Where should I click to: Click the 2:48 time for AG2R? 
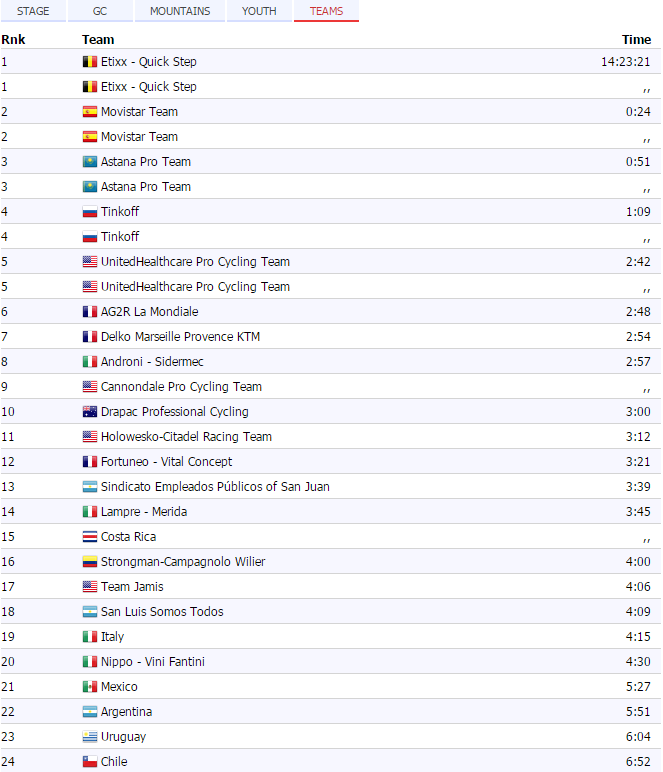pos(638,312)
